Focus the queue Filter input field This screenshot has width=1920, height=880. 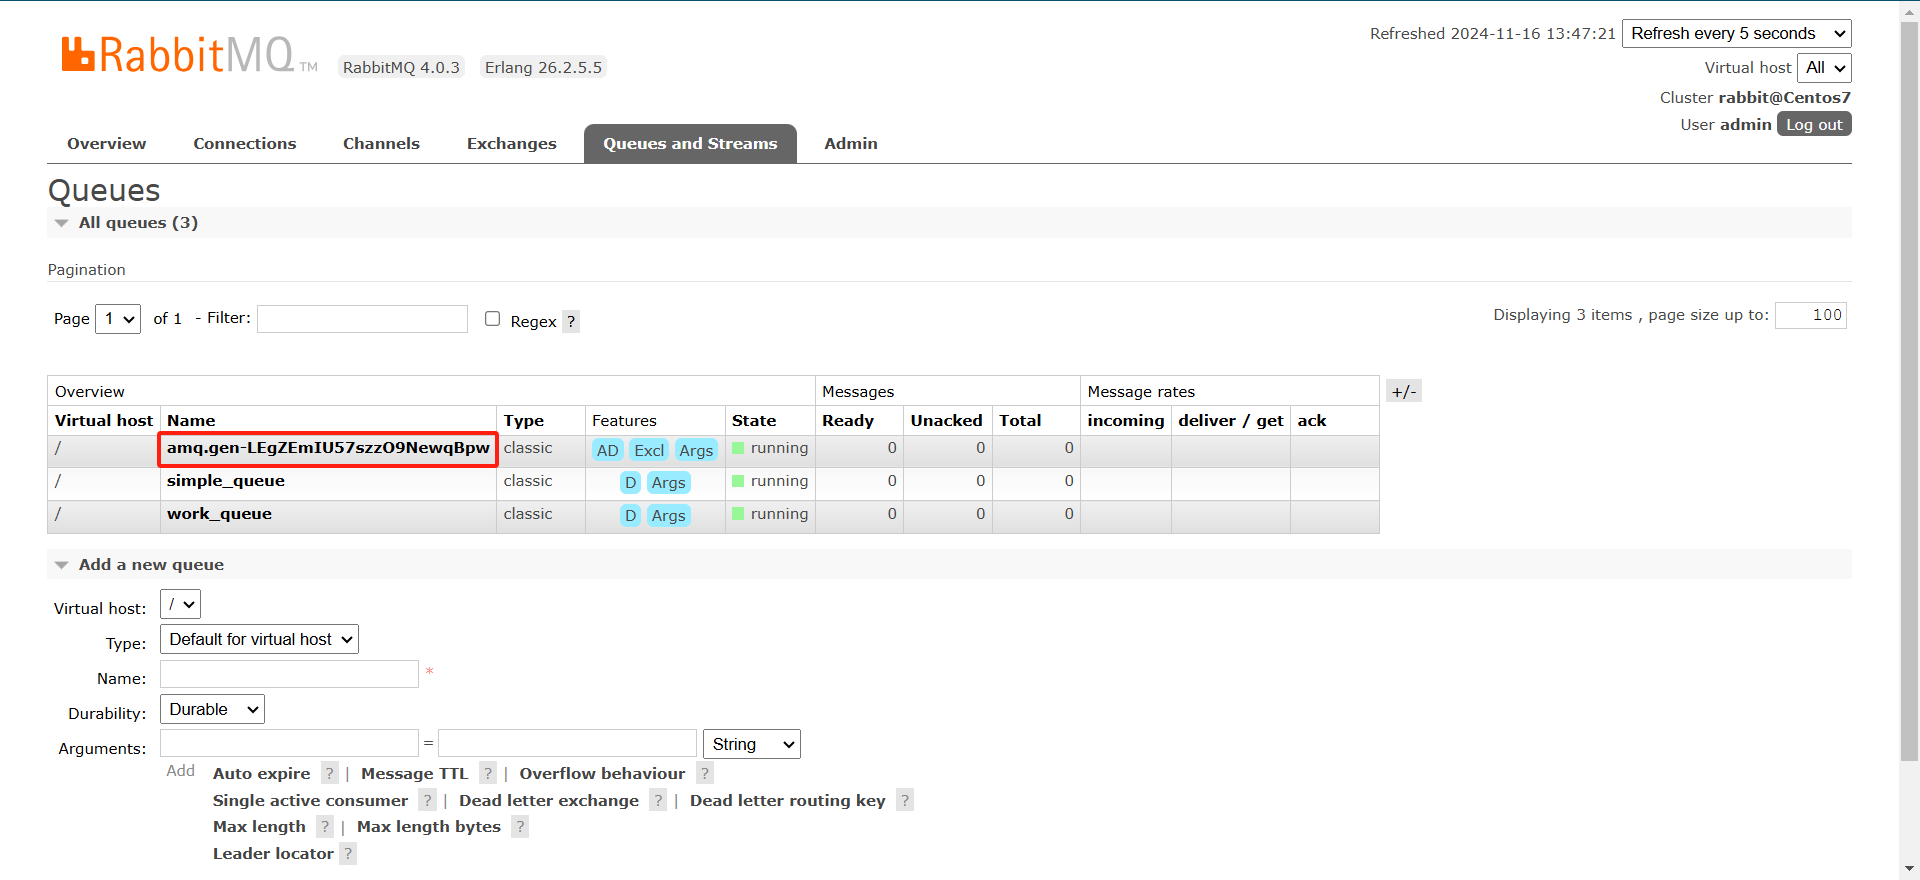coord(362,319)
